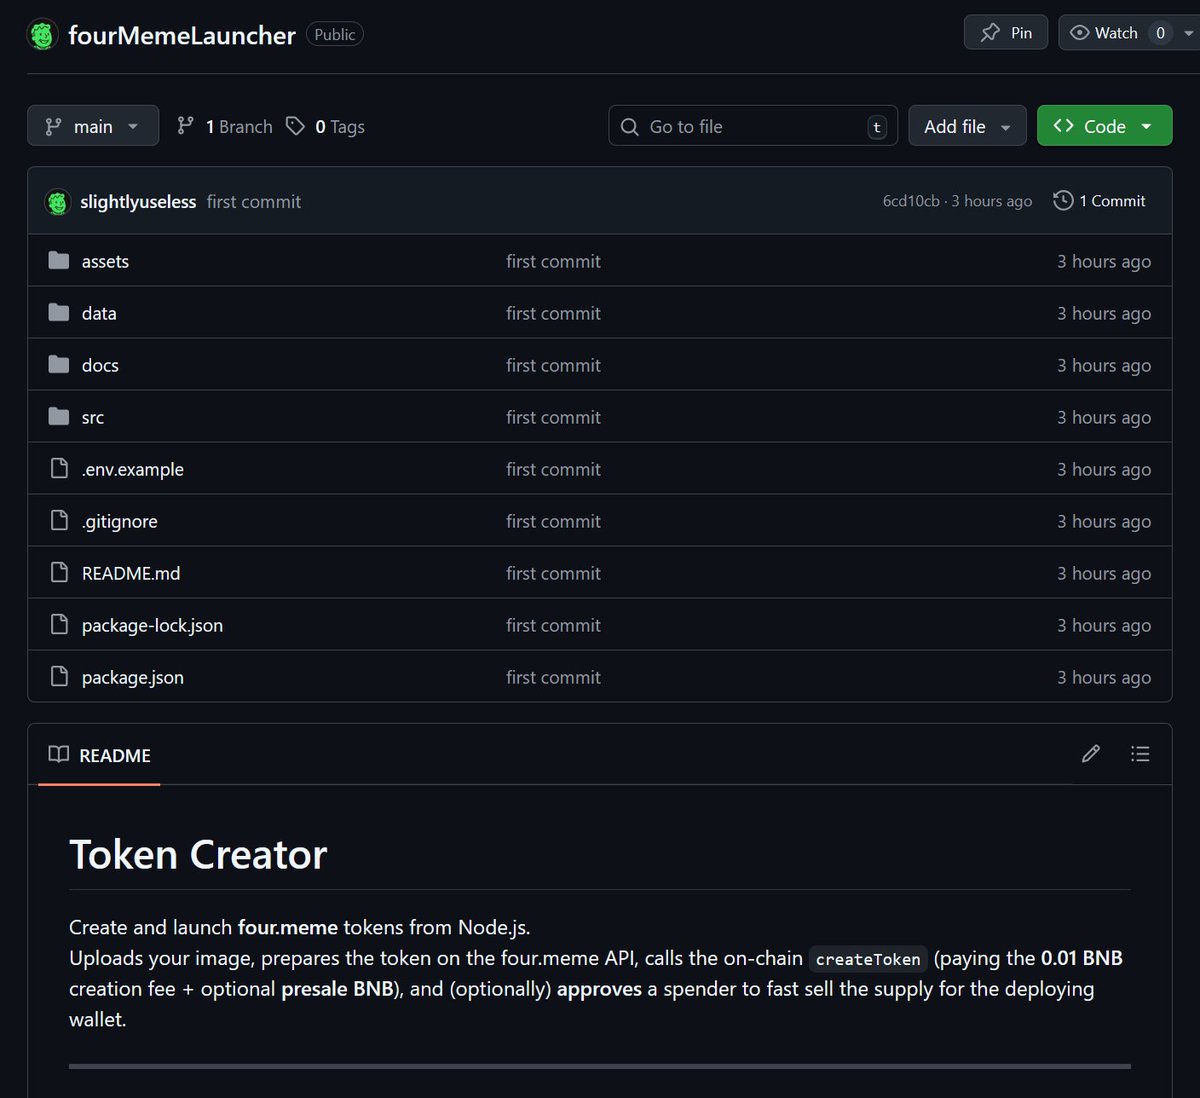Click the .env.example file icon

click(59, 469)
